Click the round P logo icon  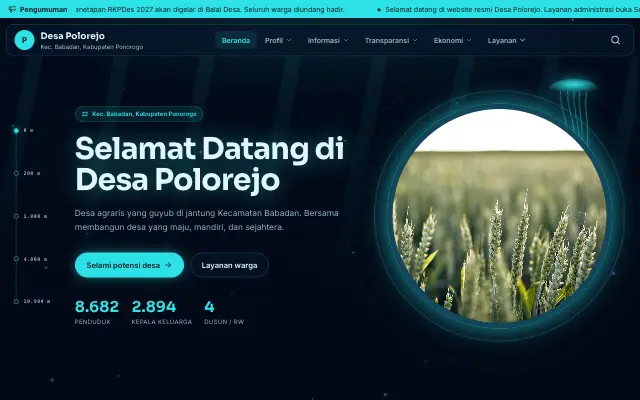pyautogui.click(x=24, y=40)
